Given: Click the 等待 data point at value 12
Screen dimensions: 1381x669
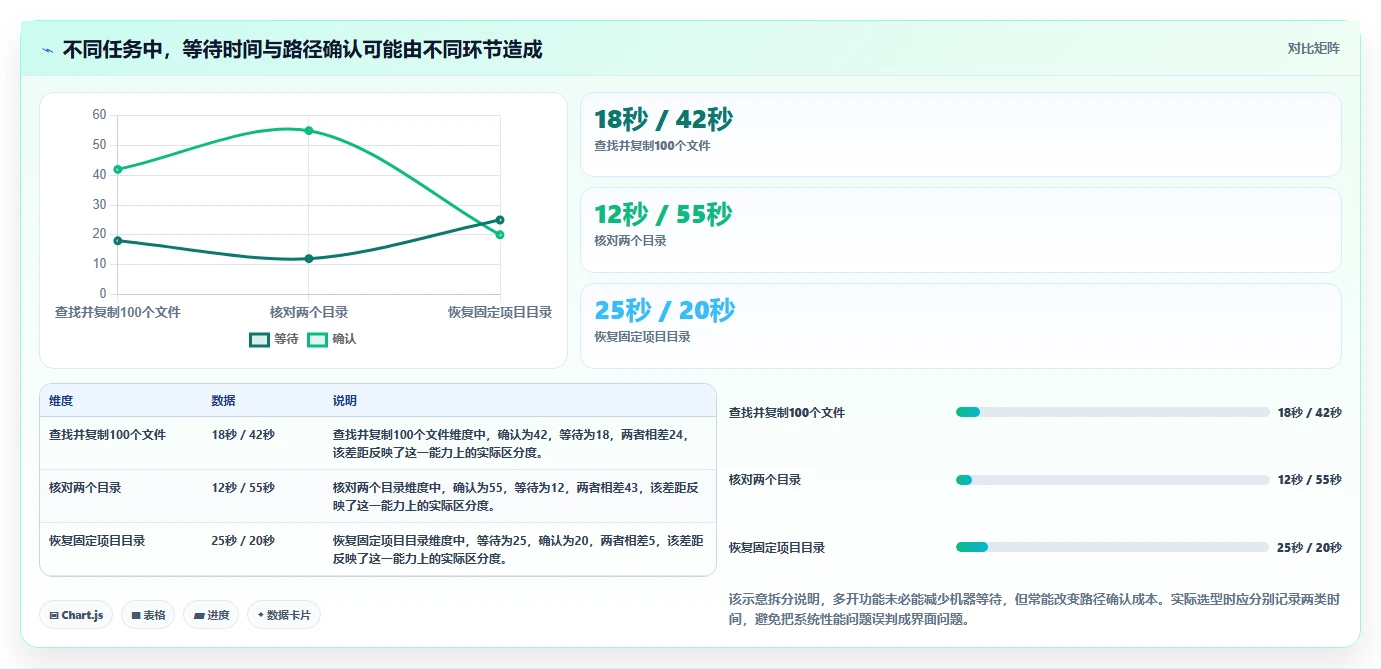Looking at the screenshot, I should coord(309,259).
